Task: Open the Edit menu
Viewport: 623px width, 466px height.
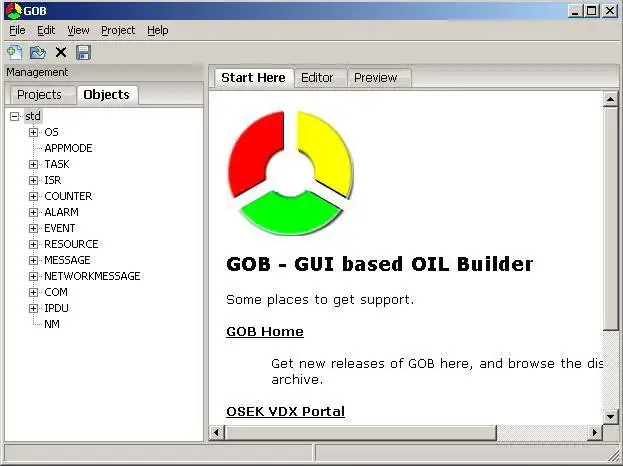Action: (46, 30)
